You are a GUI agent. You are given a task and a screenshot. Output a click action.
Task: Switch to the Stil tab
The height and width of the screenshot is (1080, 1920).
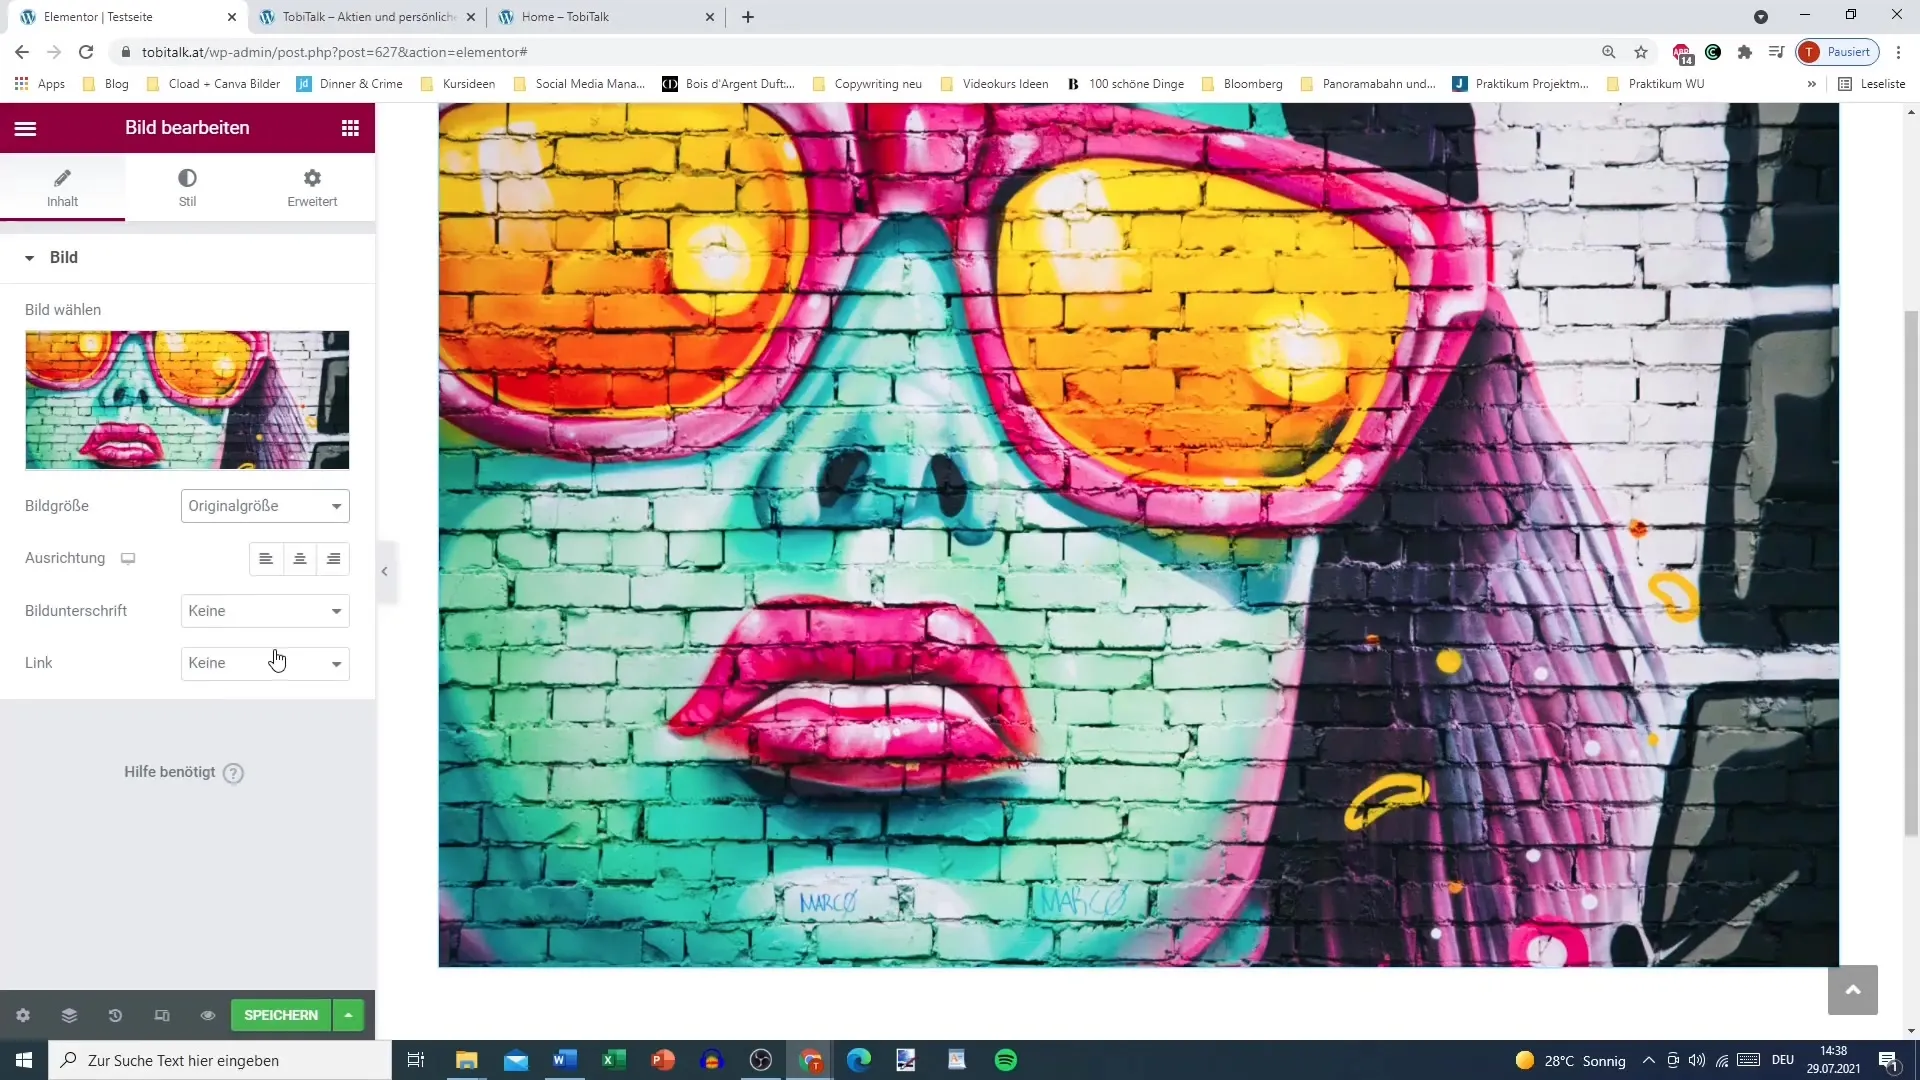(187, 188)
